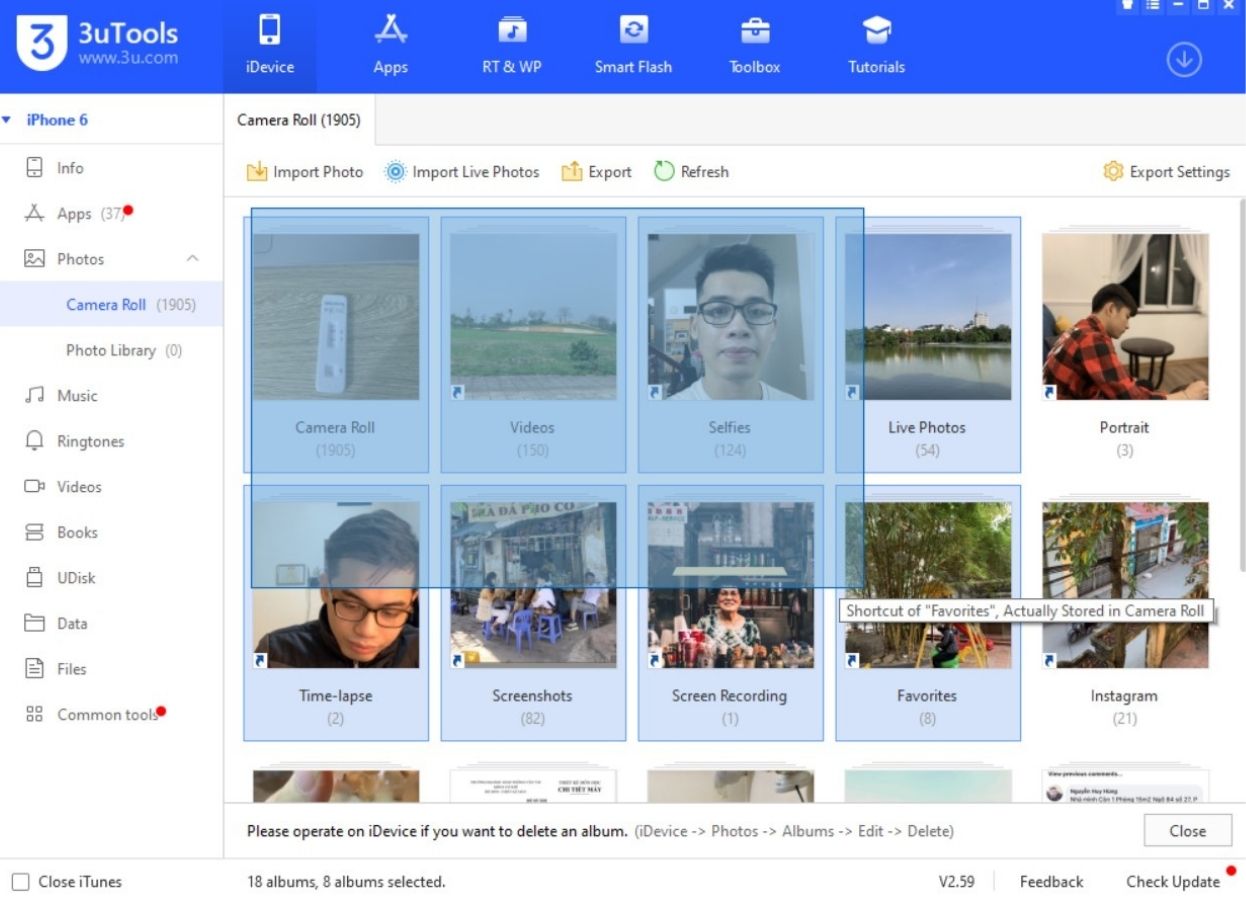Select Apps (37) in the sidebar

point(111,214)
